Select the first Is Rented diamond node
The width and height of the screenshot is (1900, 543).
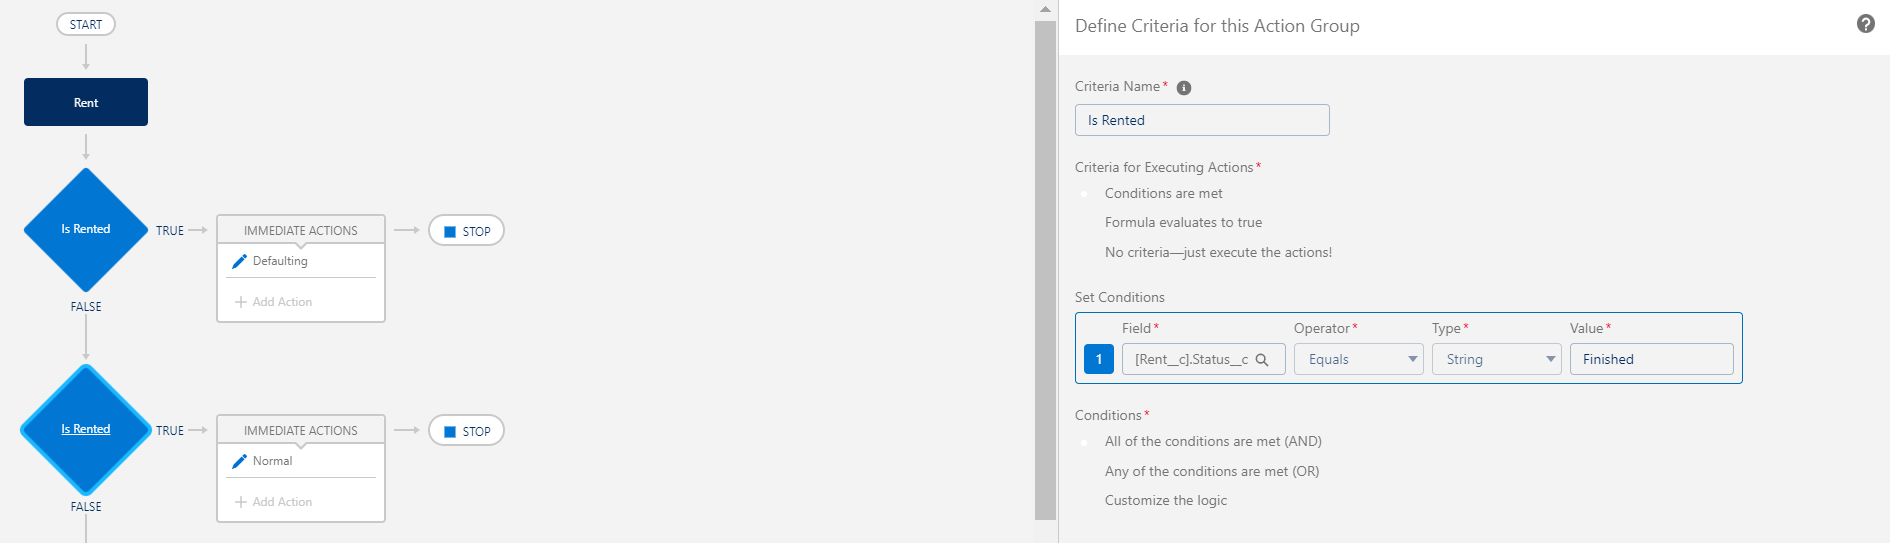pyautogui.click(x=86, y=229)
